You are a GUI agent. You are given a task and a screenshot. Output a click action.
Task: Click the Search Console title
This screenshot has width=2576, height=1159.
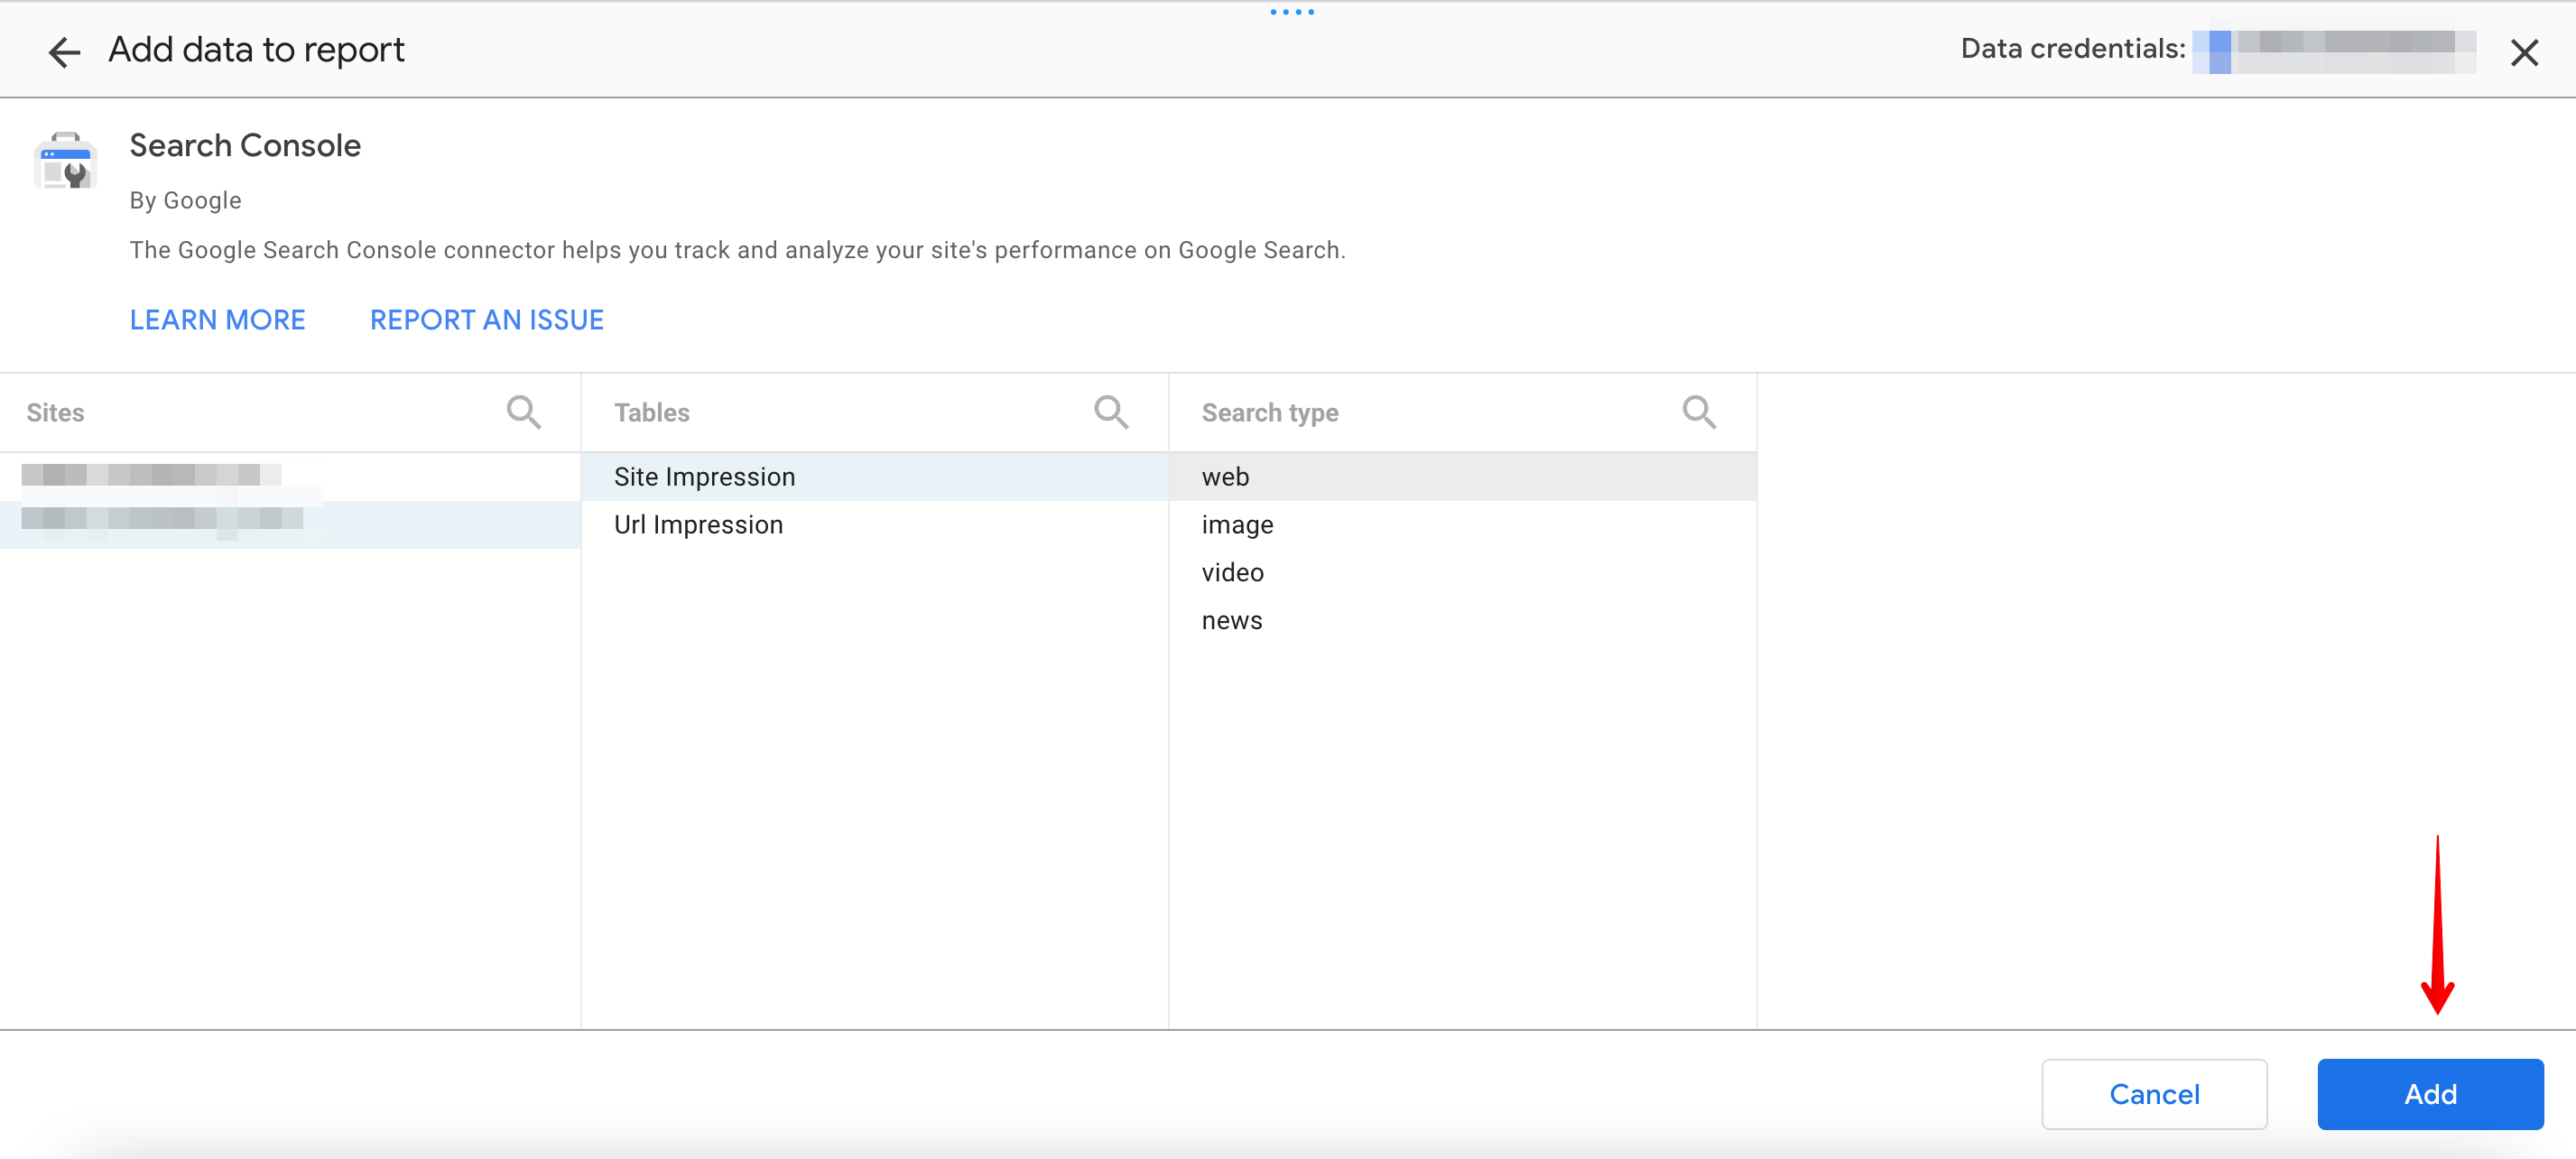click(x=245, y=146)
